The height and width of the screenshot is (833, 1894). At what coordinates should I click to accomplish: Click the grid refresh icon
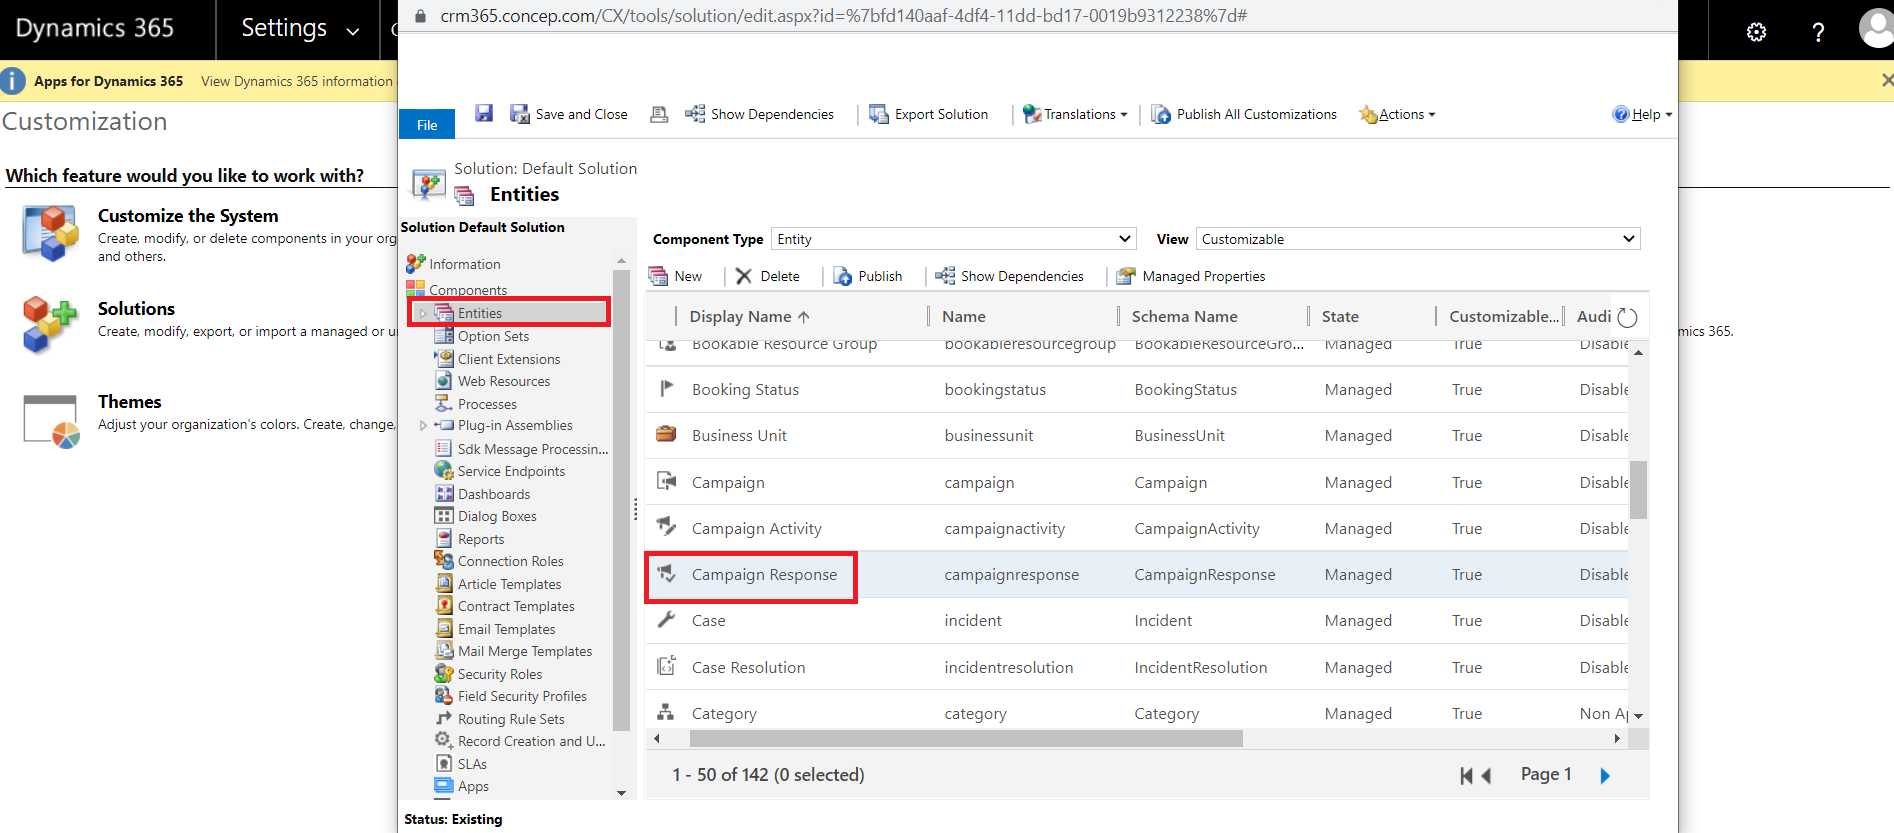click(1627, 317)
